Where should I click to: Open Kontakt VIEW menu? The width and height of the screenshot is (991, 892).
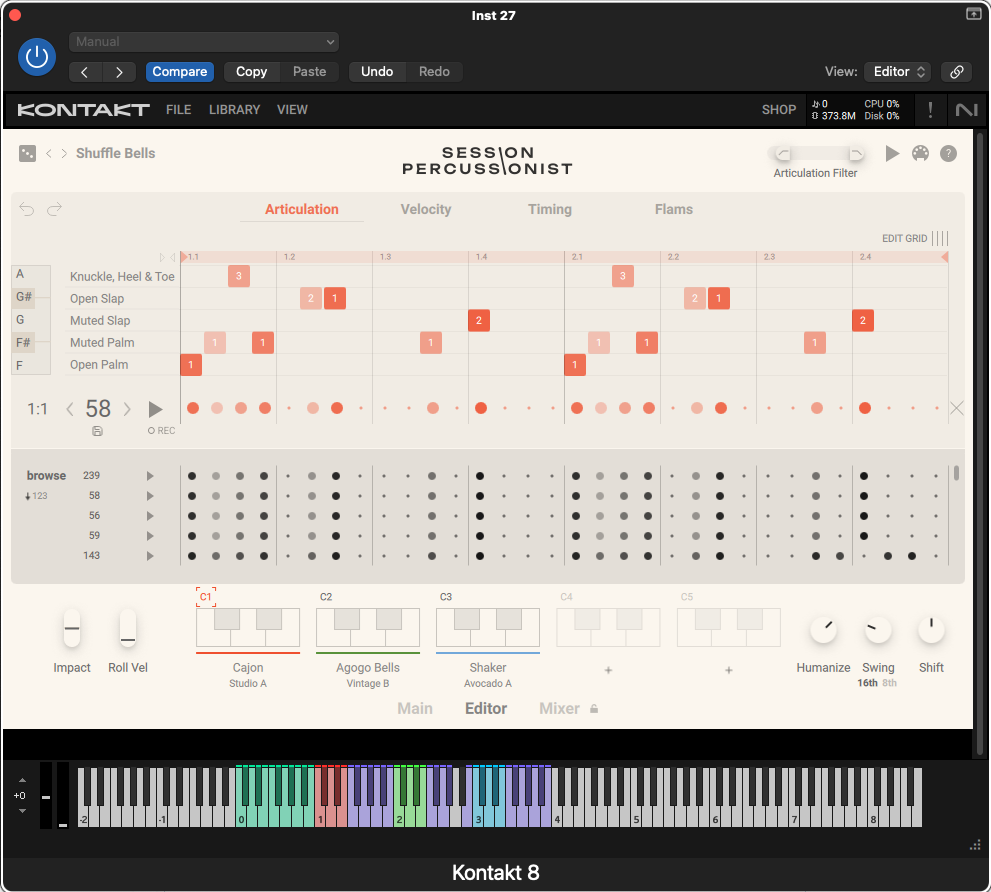[x=292, y=110]
